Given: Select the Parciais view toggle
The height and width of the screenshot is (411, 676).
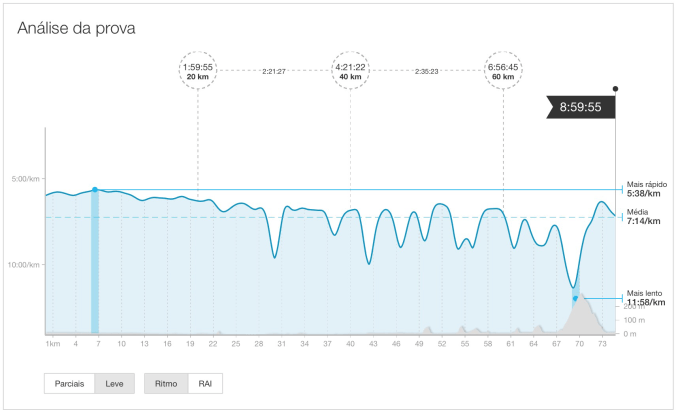Looking at the screenshot, I should [69, 383].
